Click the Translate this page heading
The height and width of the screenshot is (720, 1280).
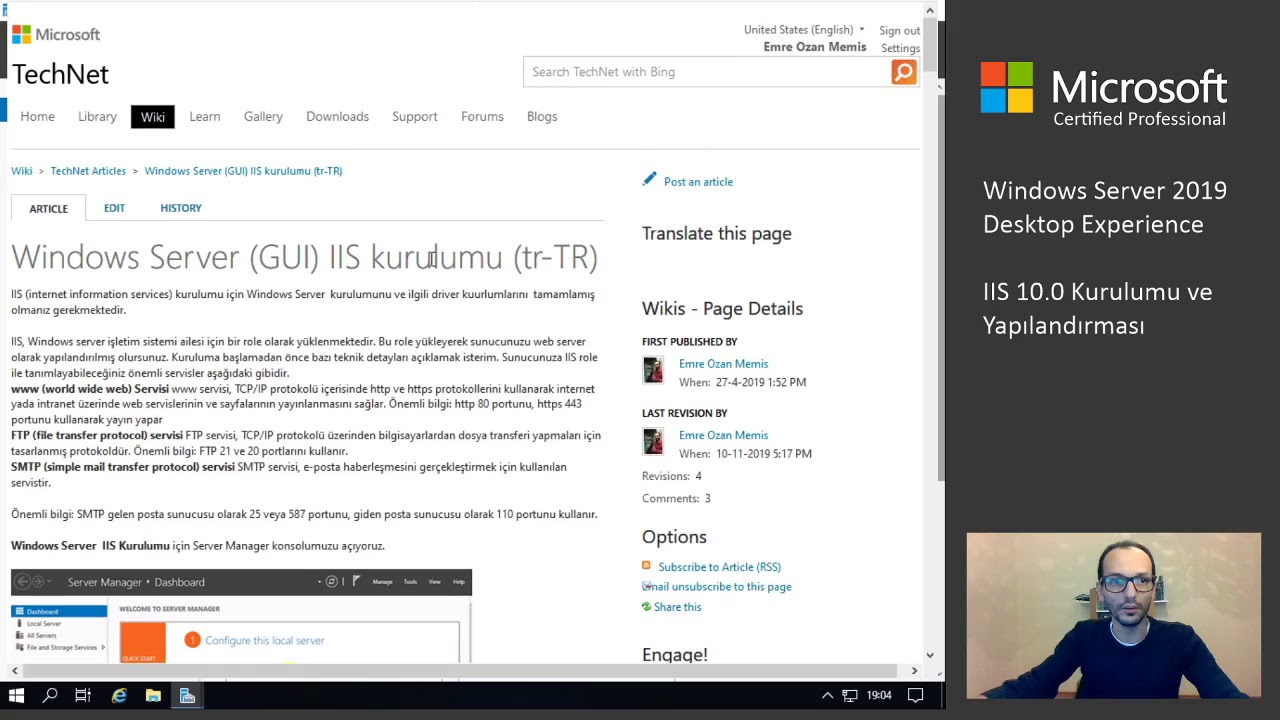716,233
